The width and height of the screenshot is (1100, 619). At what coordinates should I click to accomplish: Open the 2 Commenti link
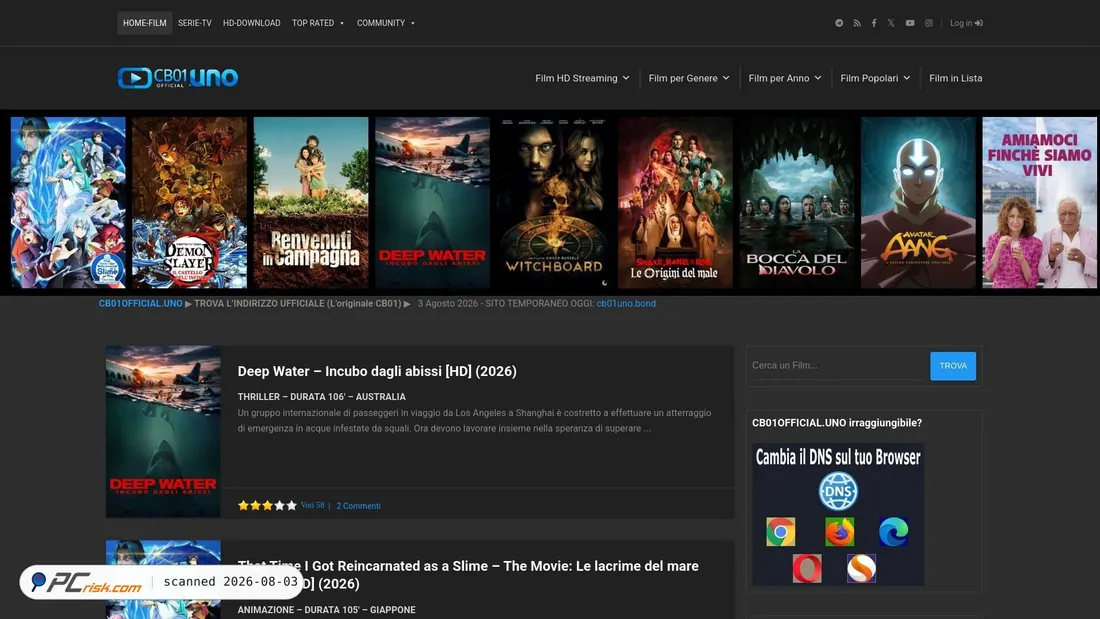pyautogui.click(x=358, y=505)
